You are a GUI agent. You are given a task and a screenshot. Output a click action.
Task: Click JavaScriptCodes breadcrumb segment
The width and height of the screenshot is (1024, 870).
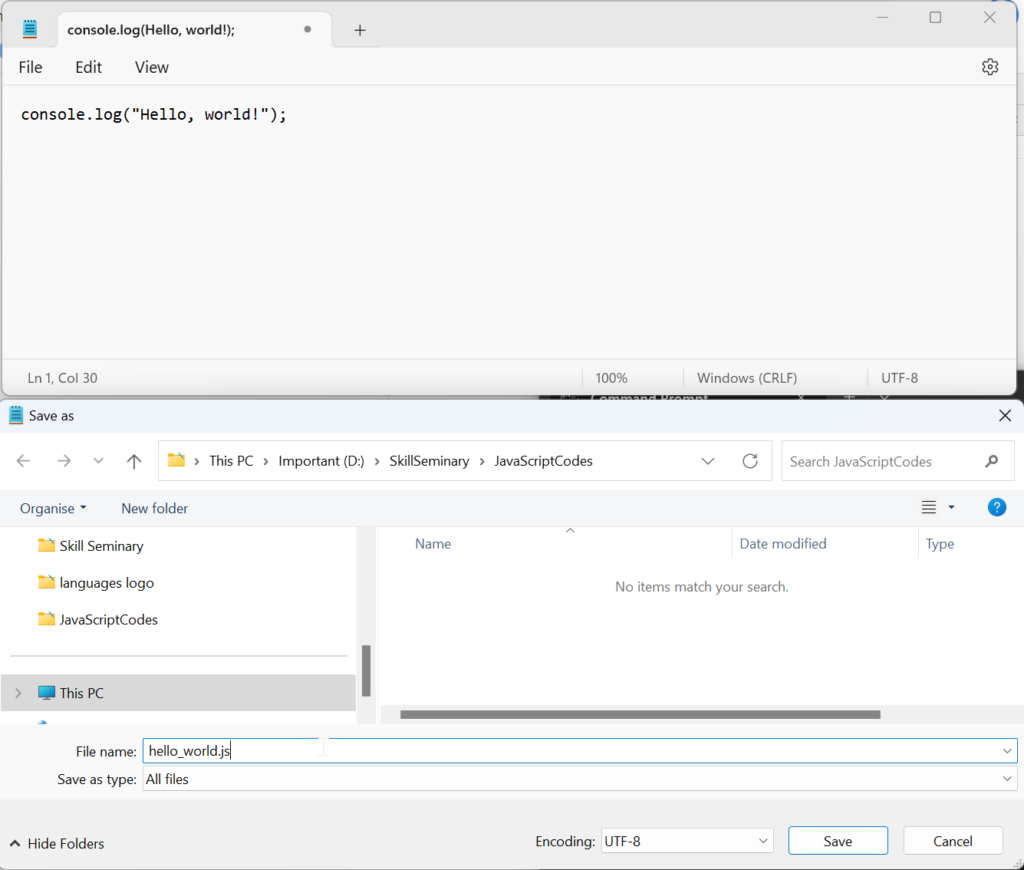pyautogui.click(x=543, y=461)
